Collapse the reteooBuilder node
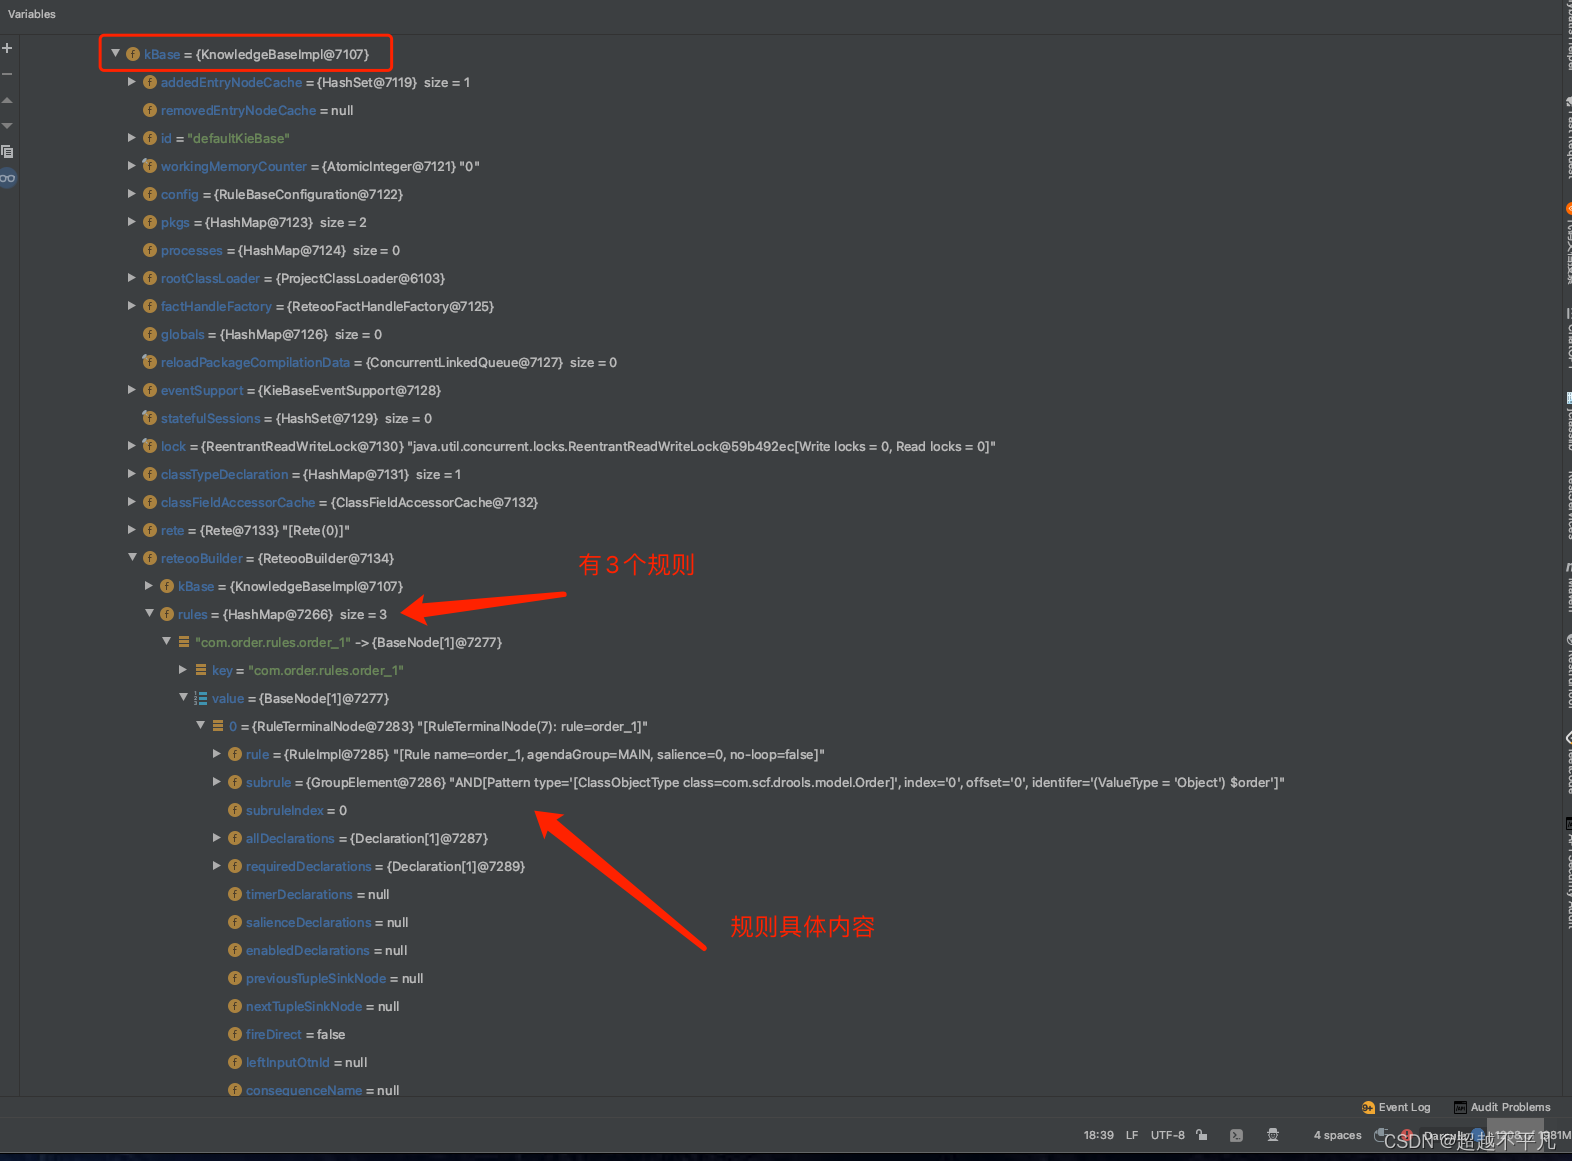The width and height of the screenshot is (1572, 1161). click(132, 557)
